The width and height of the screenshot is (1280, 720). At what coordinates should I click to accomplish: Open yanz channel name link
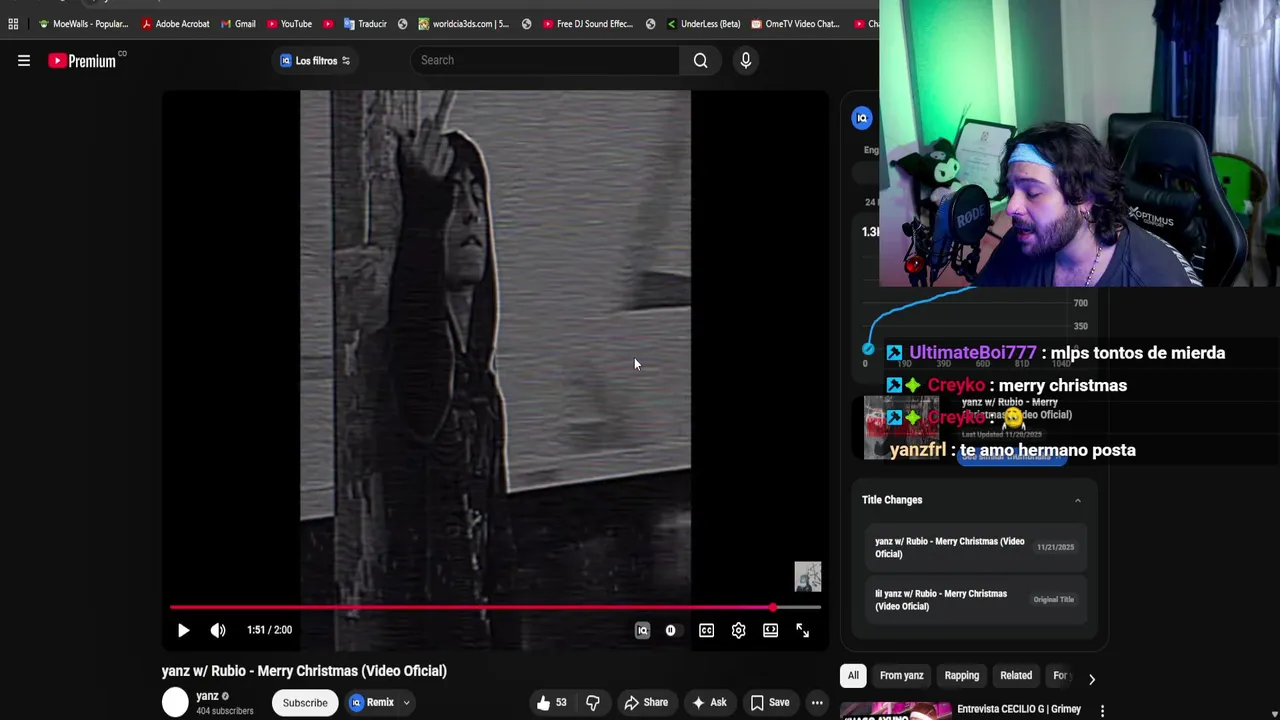pyautogui.click(x=207, y=696)
